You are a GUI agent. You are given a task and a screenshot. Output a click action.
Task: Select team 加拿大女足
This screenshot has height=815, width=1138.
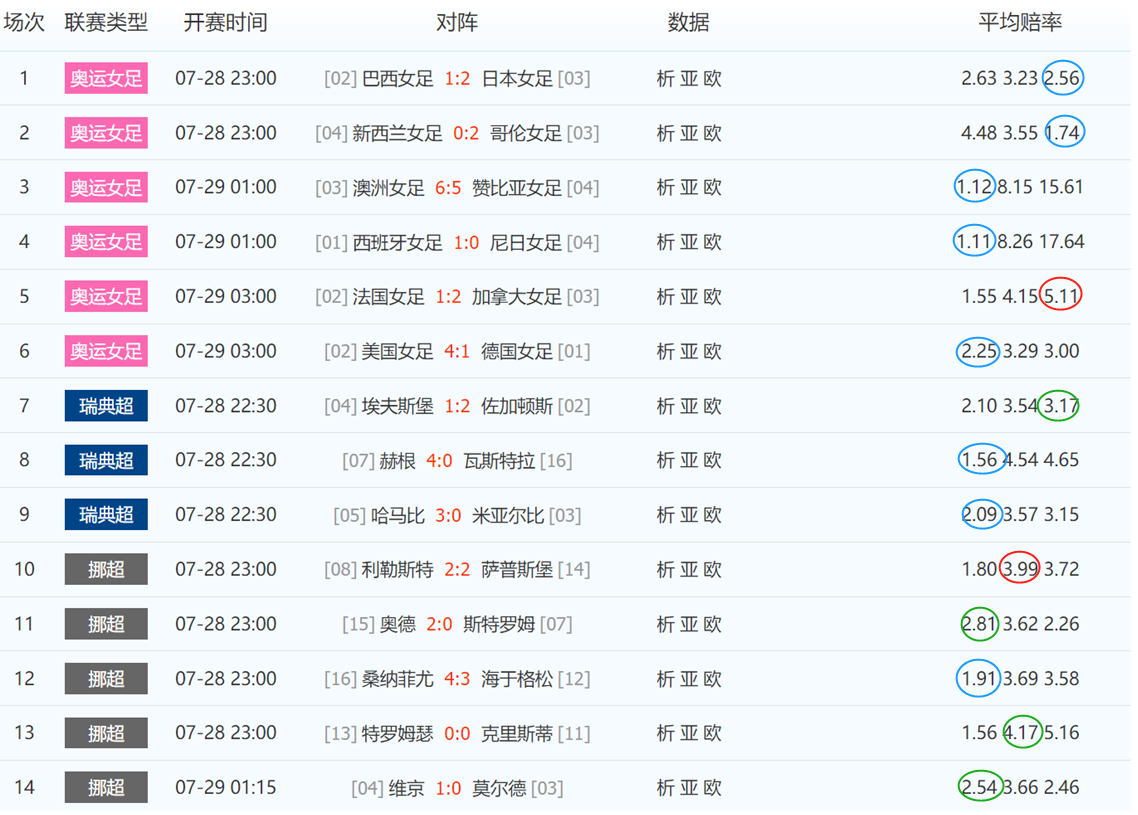point(517,296)
